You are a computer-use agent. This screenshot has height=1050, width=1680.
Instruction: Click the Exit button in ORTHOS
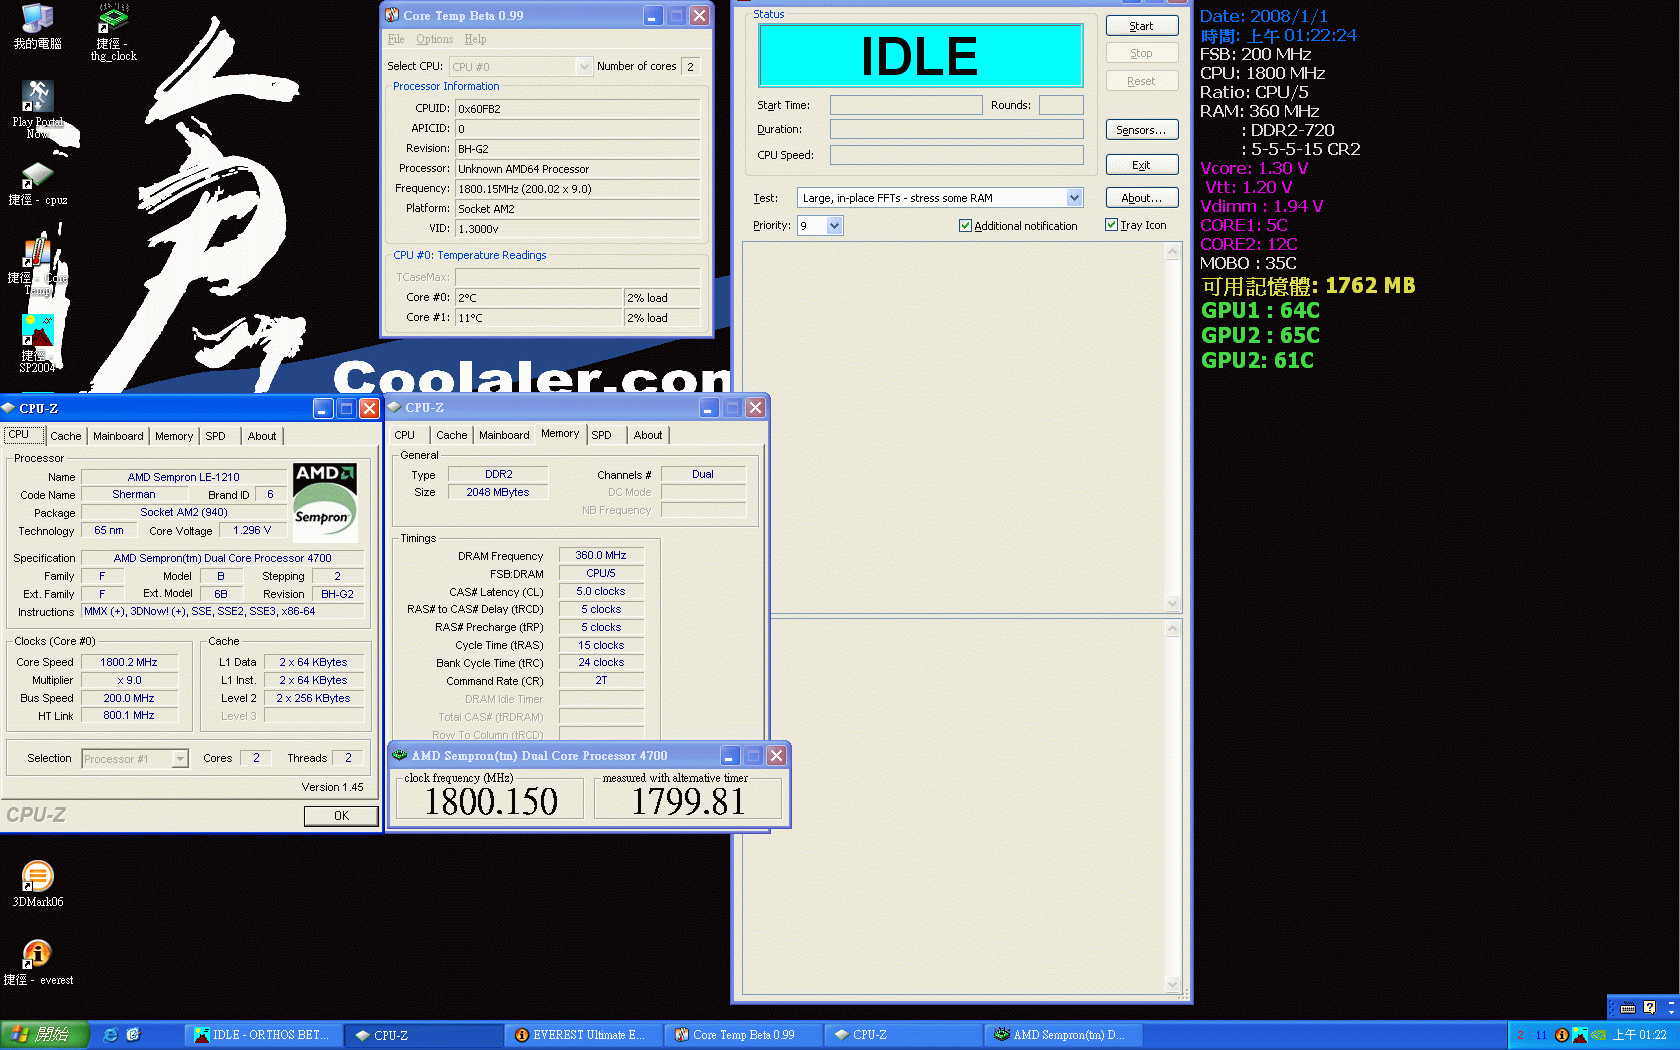[1141, 165]
